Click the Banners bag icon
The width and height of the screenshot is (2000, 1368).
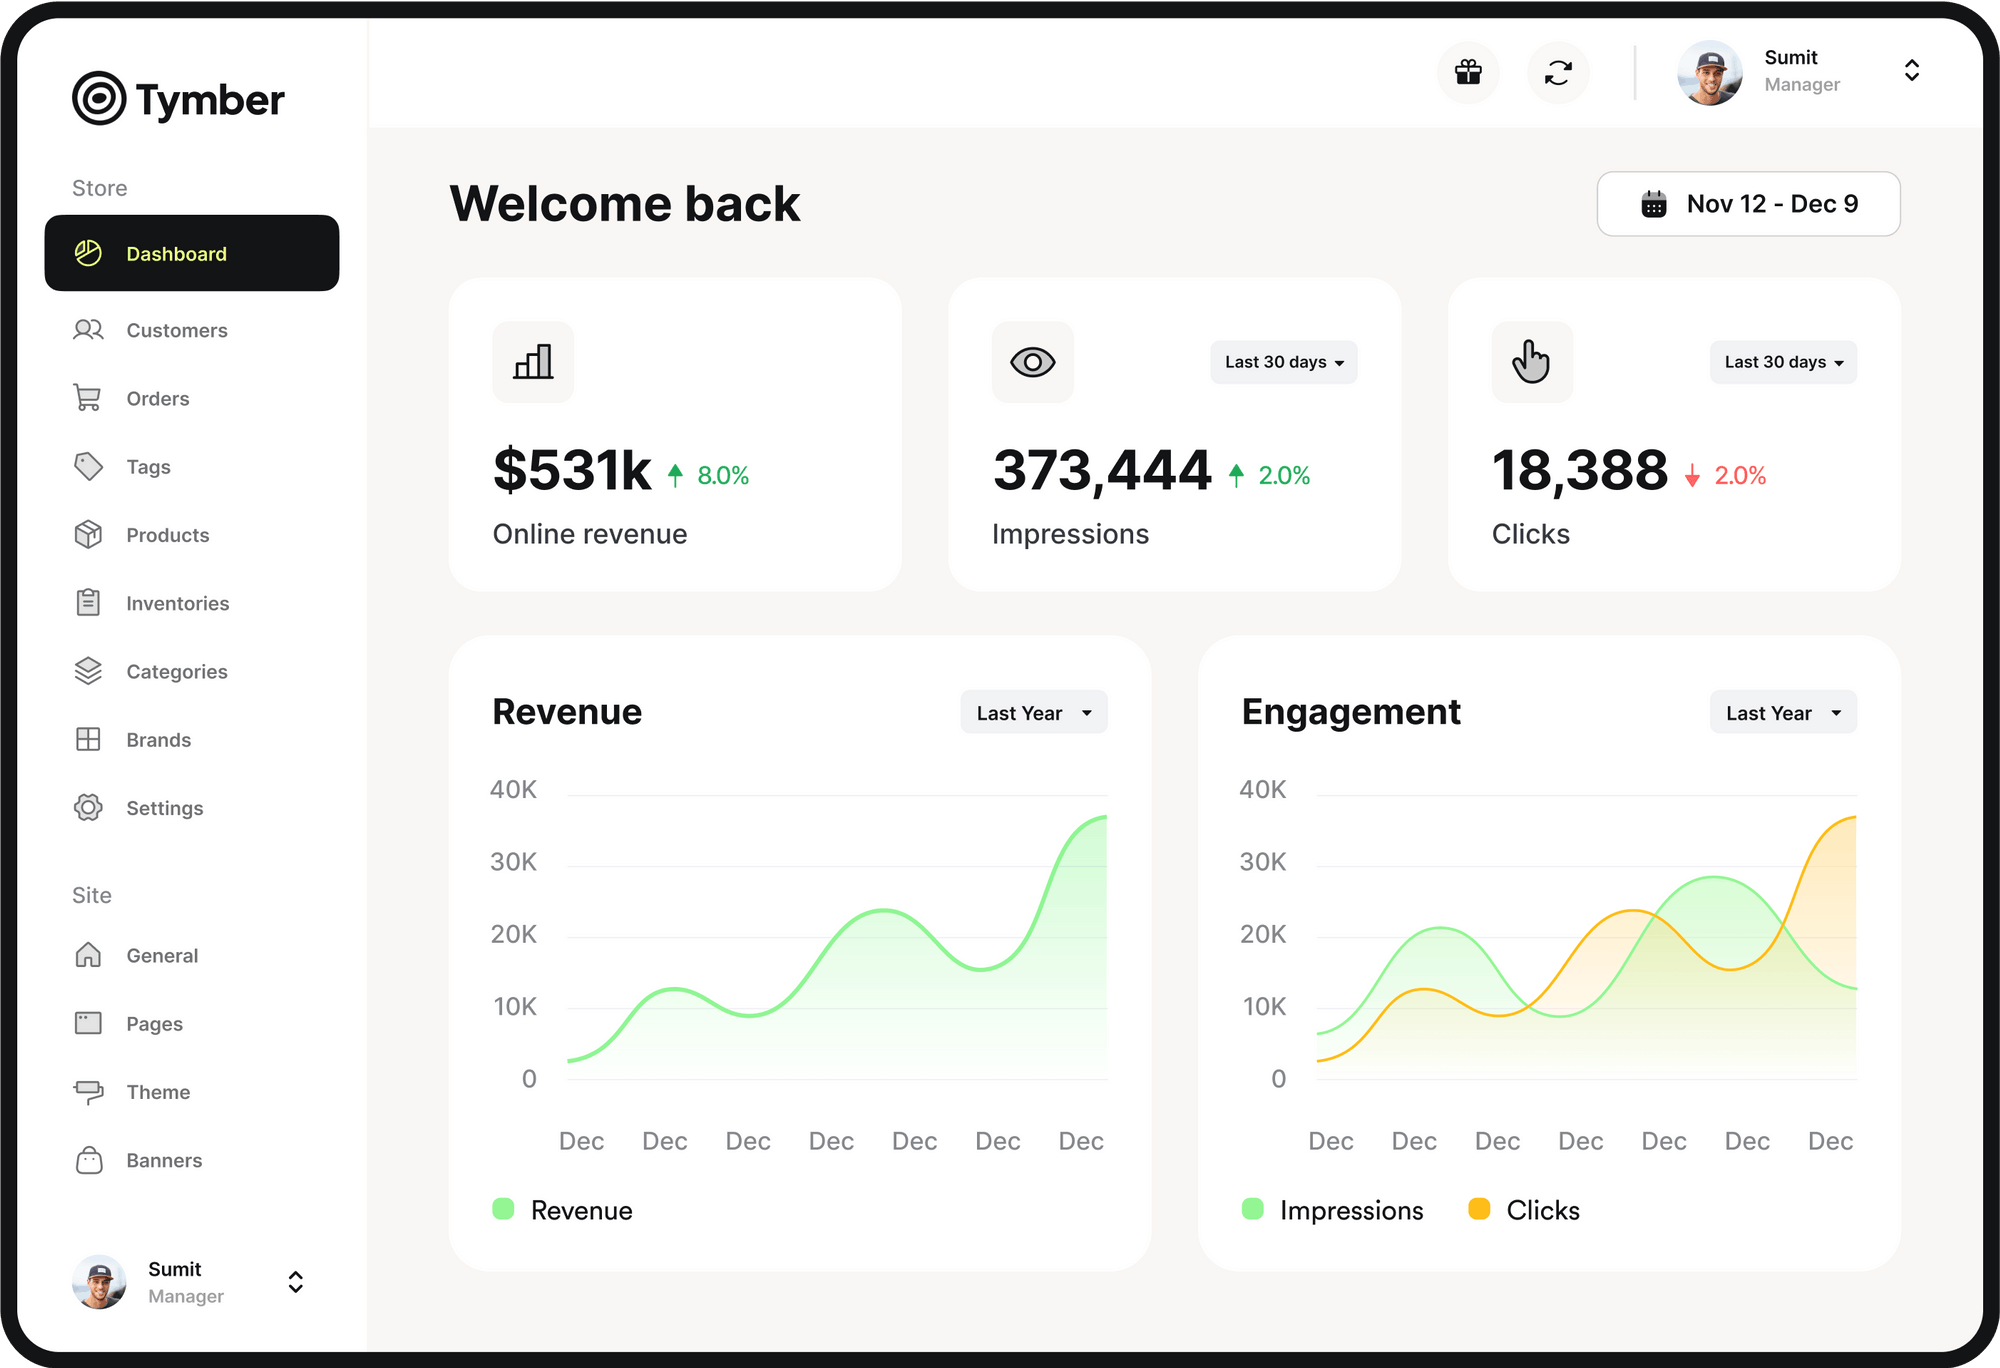(x=89, y=1160)
